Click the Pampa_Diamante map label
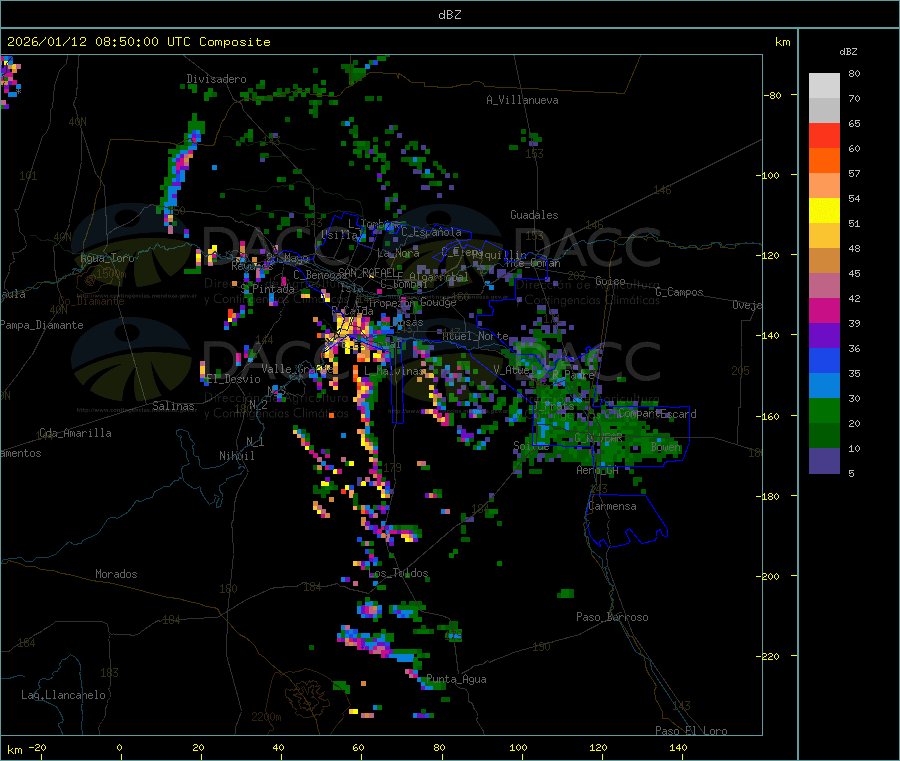Image resolution: width=900 pixels, height=761 pixels. [42, 325]
